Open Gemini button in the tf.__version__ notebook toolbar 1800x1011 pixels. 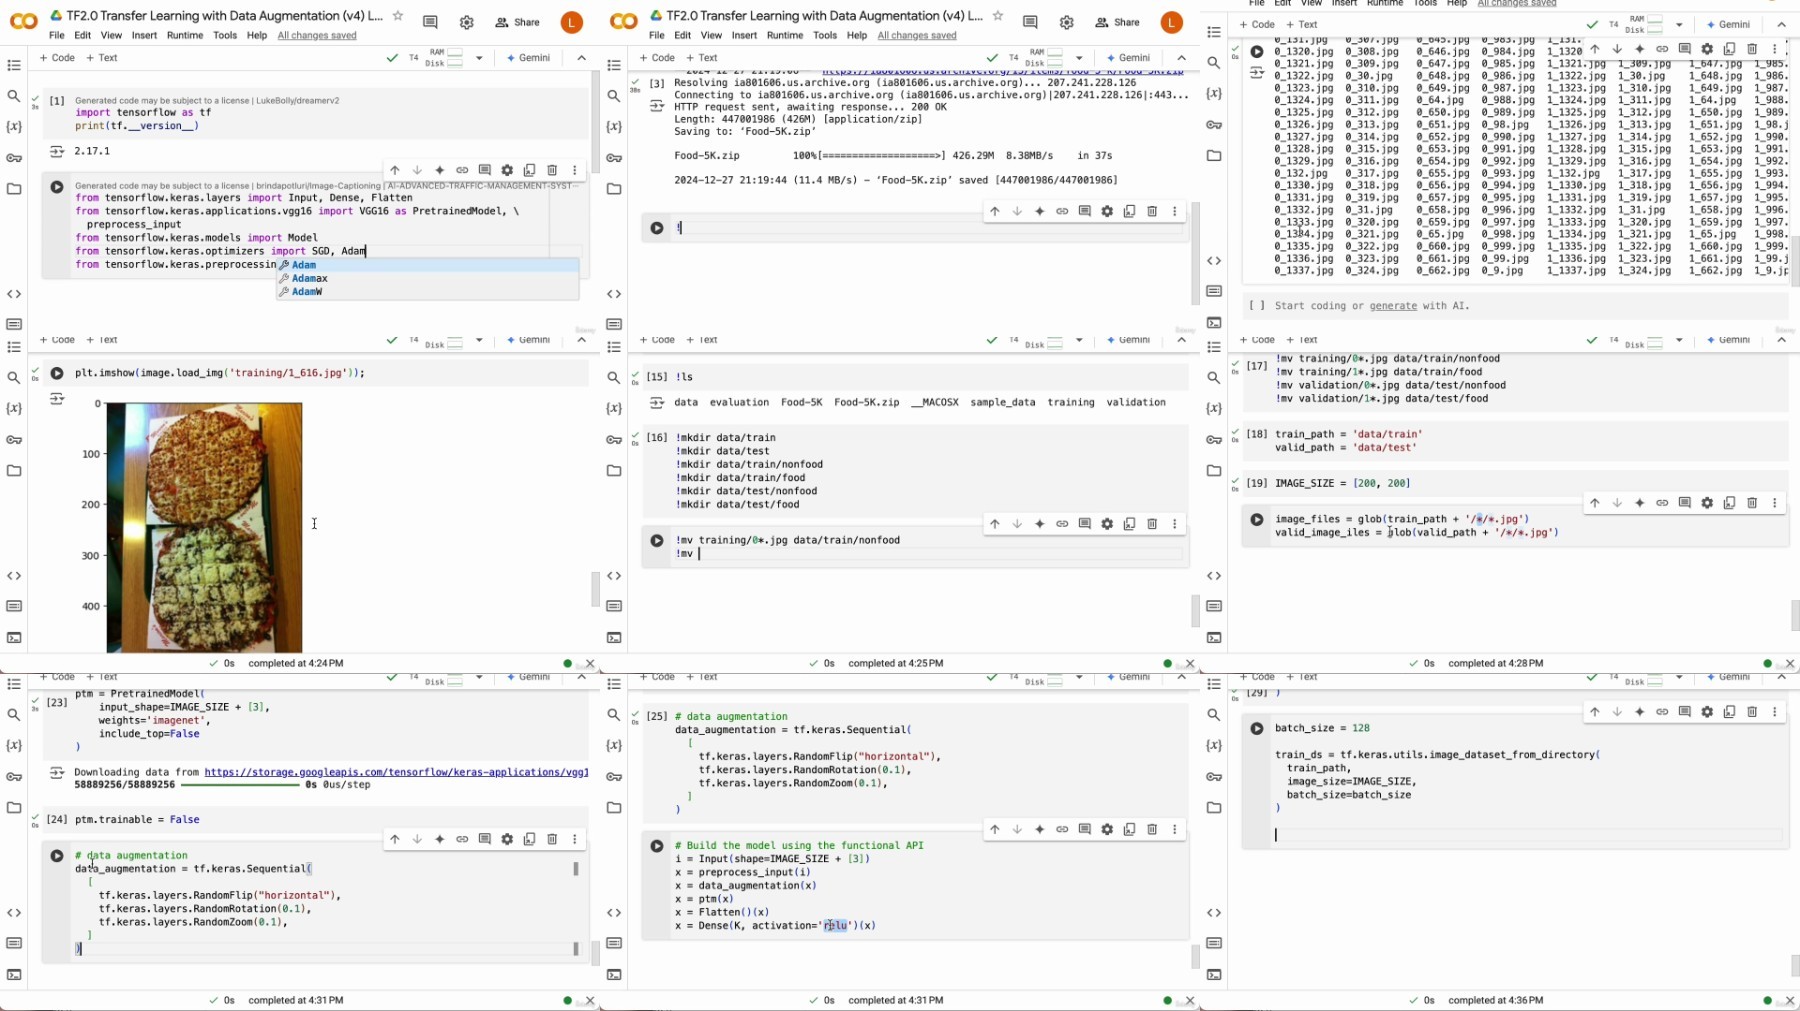pos(529,58)
